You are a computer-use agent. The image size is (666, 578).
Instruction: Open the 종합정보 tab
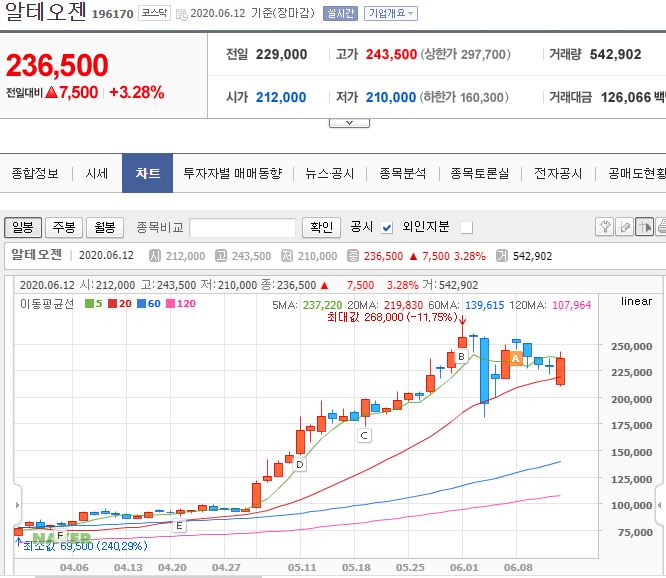[x=35, y=173]
